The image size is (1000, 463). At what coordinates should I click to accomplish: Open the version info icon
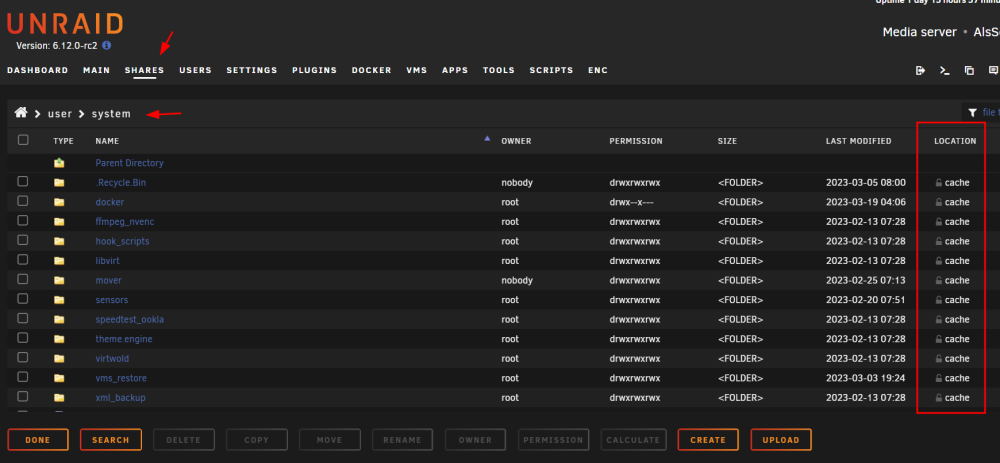107,46
